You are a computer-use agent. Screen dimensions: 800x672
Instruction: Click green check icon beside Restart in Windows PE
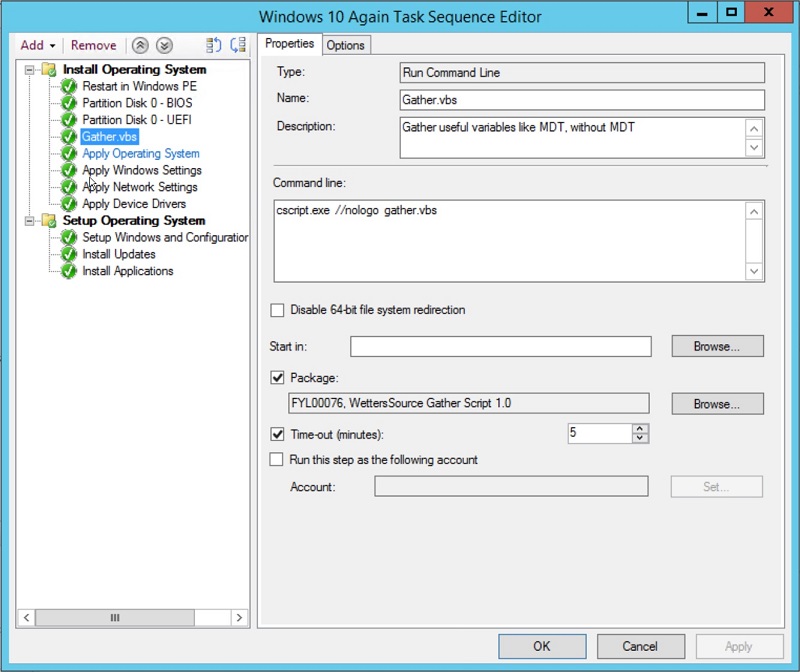click(69, 86)
